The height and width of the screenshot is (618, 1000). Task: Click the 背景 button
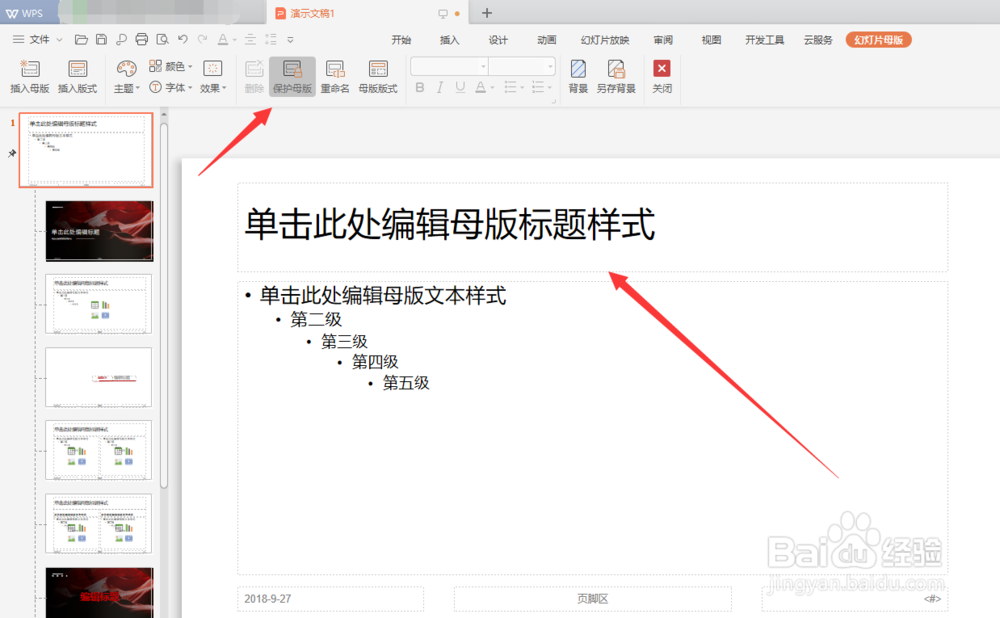(578, 77)
